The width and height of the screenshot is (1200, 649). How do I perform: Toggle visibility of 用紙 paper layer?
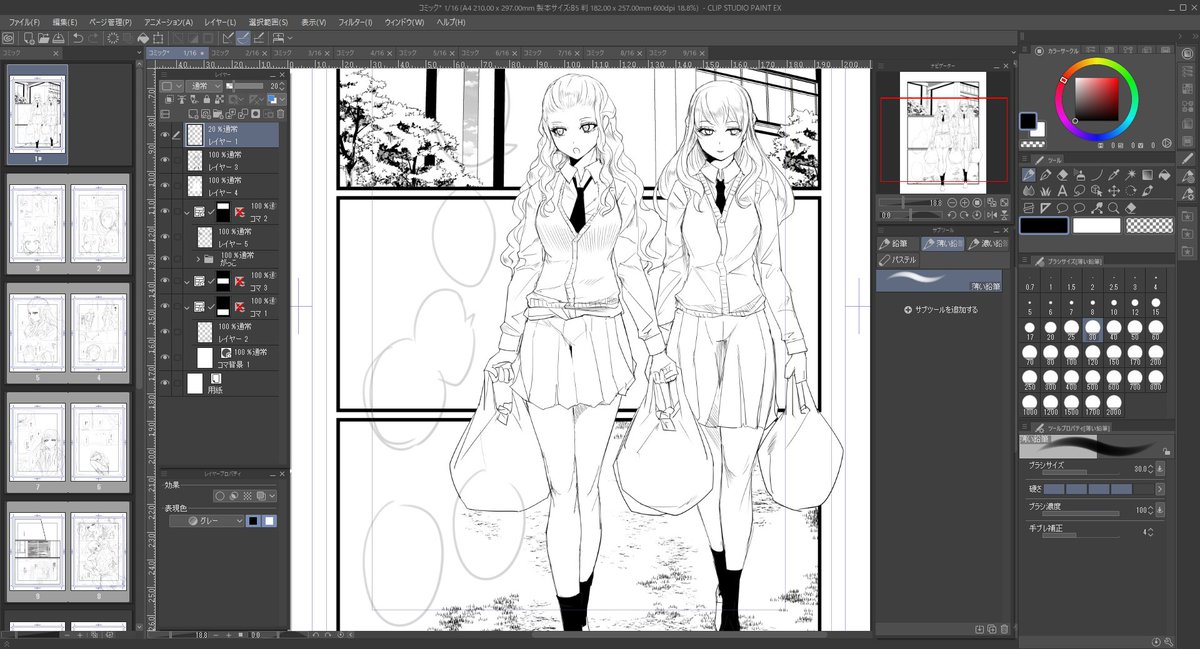[x=165, y=383]
